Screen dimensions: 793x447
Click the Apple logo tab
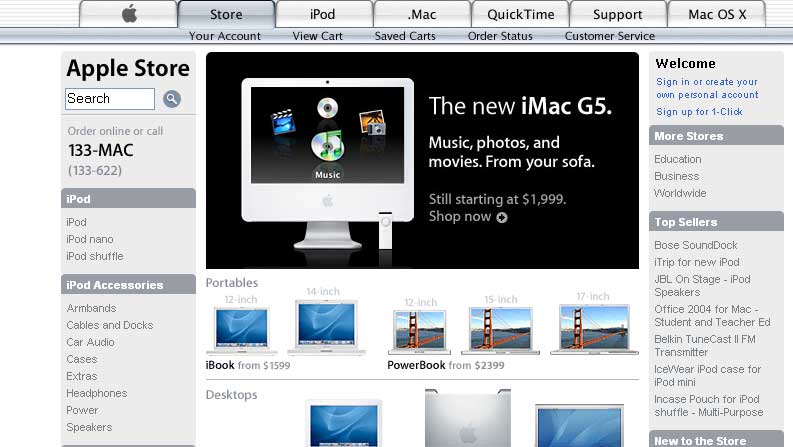128,14
